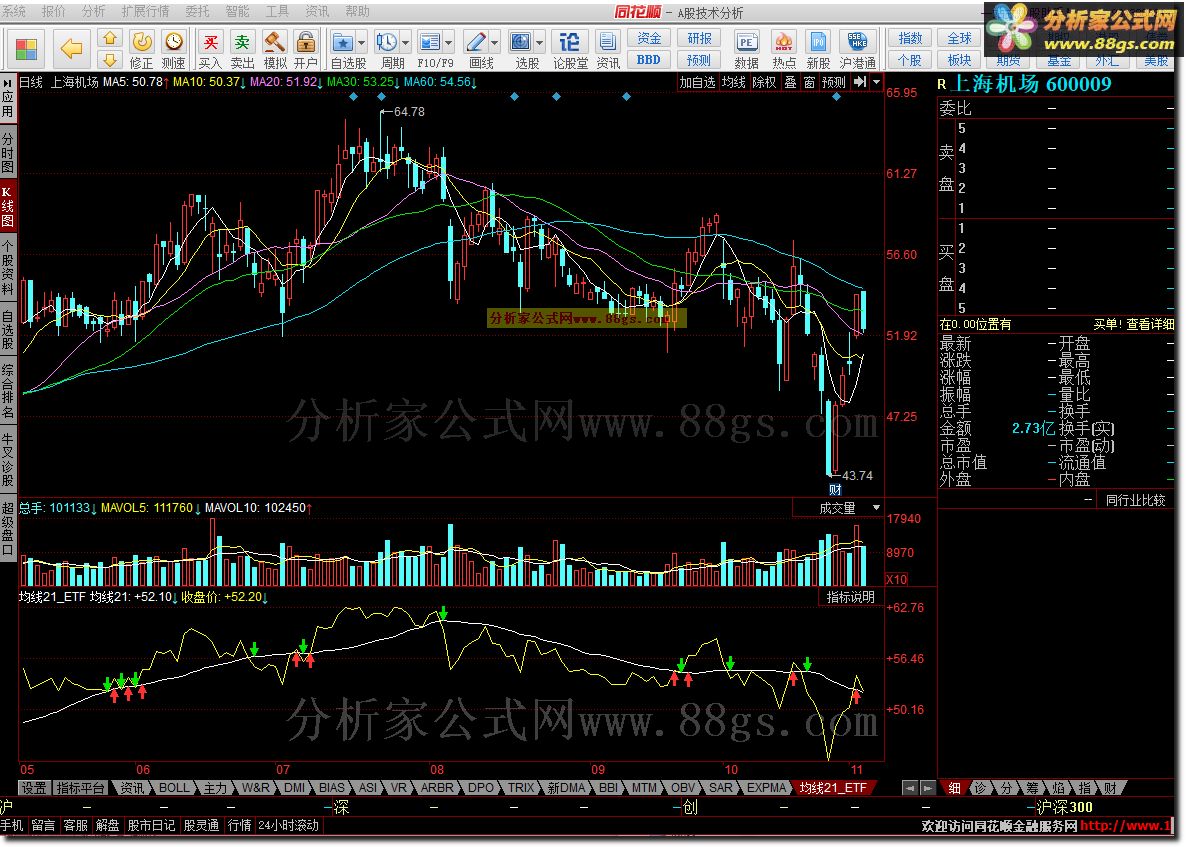This screenshot has width=1186, height=847.
Task: Expand the 画线 dropdown arrow
Action: coord(495,42)
